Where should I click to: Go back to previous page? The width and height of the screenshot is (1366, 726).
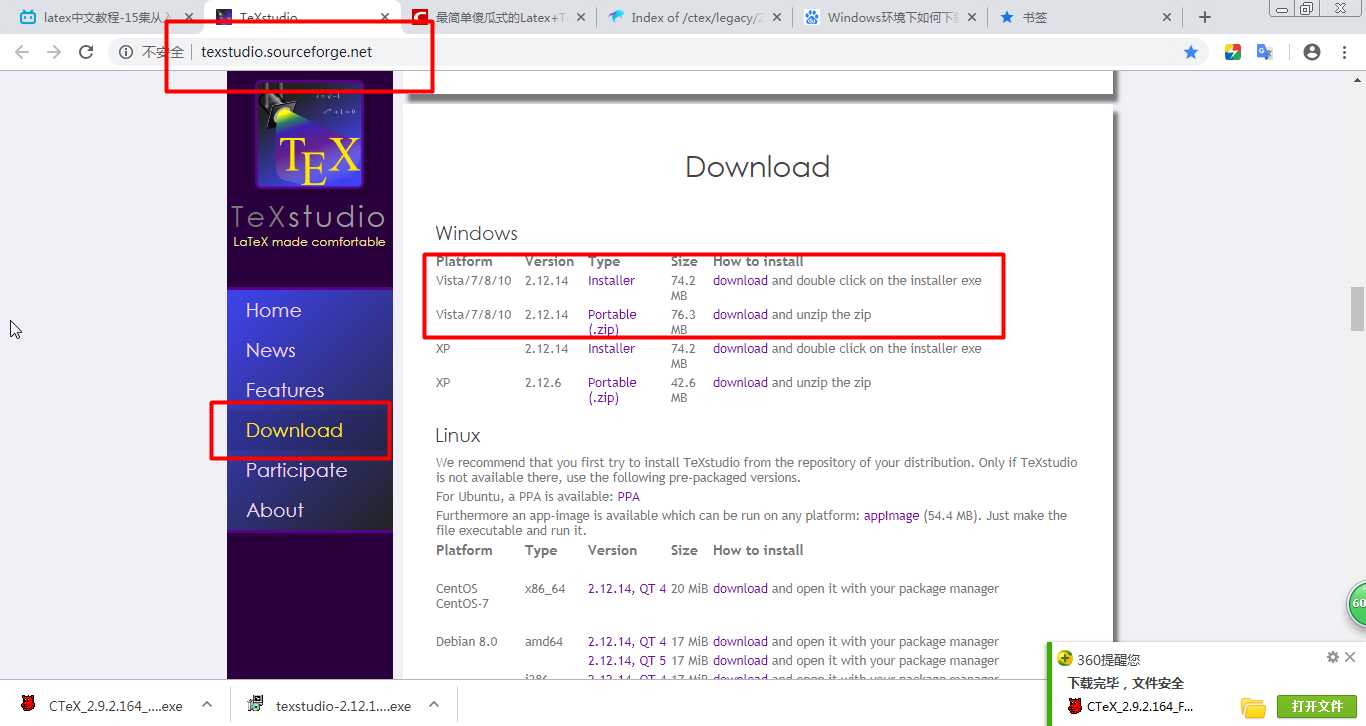click(x=22, y=52)
